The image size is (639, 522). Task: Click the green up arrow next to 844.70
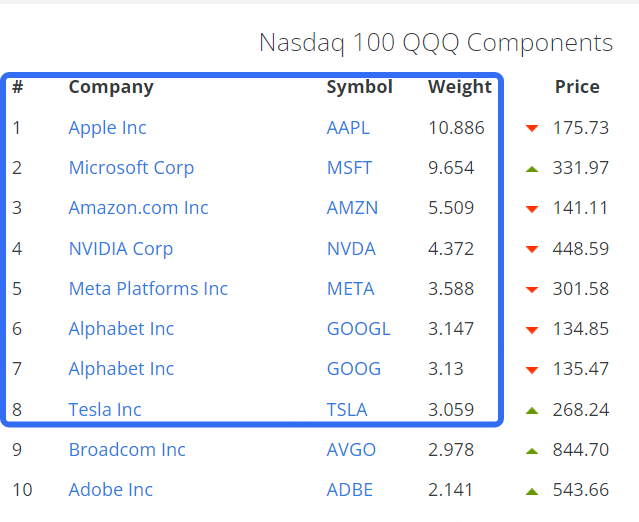(x=532, y=450)
